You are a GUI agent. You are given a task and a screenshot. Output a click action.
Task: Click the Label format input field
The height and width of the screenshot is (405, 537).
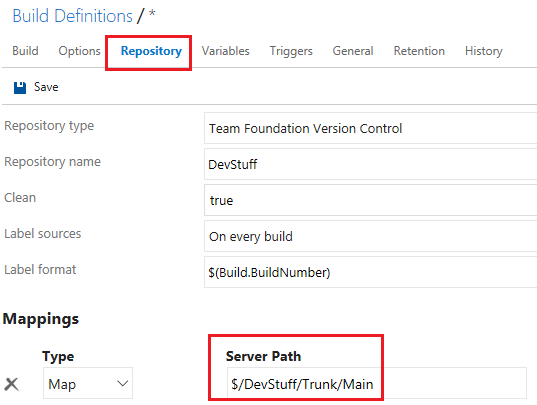coord(371,272)
